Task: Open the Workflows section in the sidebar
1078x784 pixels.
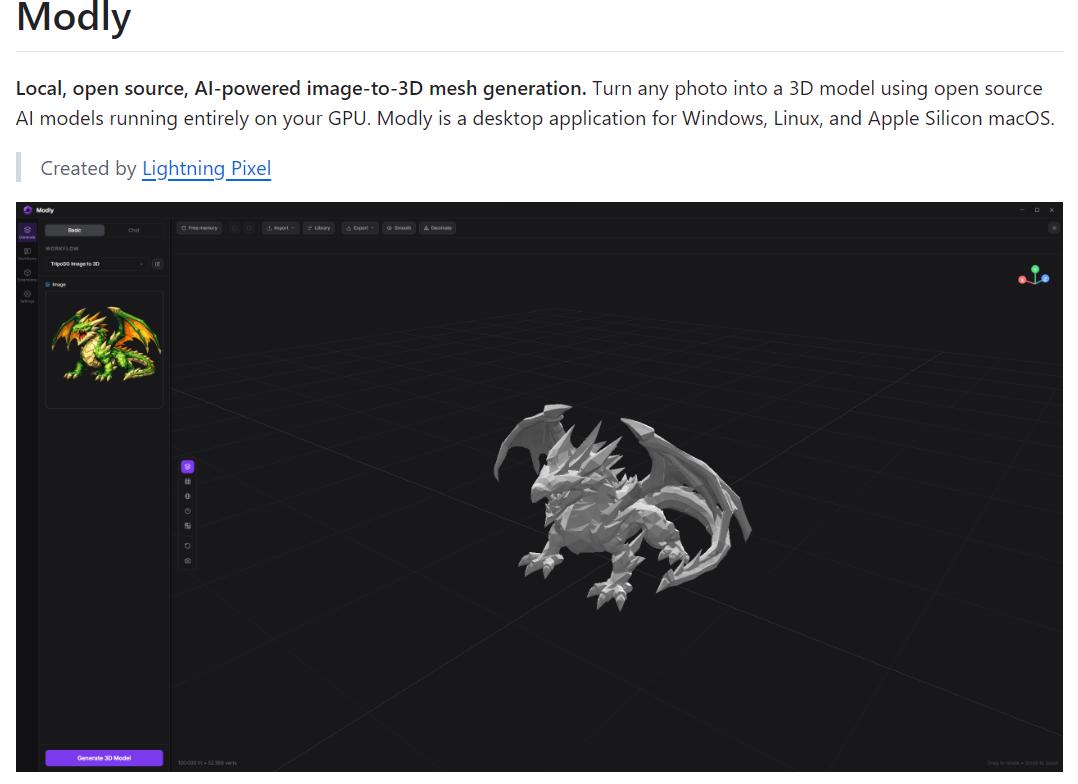Action: (x=27, y=253)
